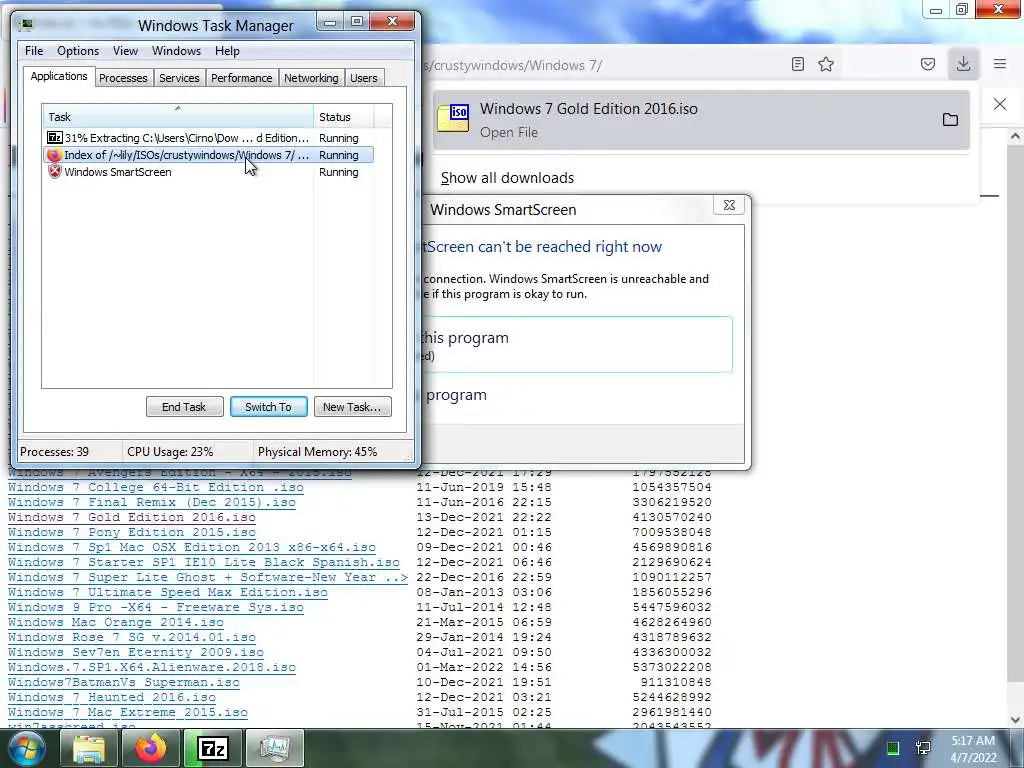Sort by Status column header
The height and width of the screenshot is (768, 1024).
pos(344,116)
